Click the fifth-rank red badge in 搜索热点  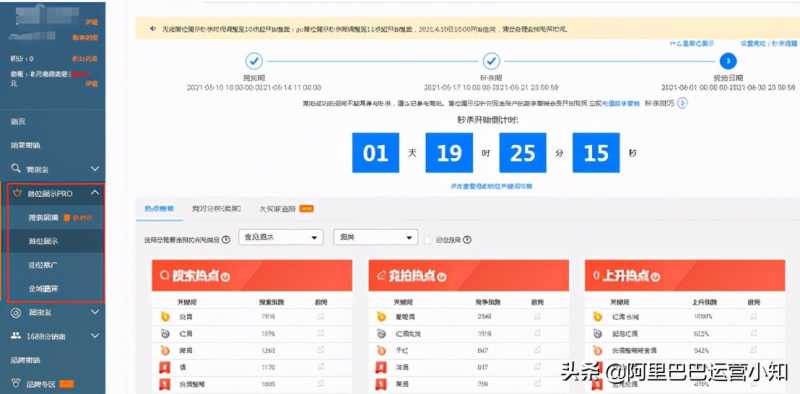click(x=165, y=383)
